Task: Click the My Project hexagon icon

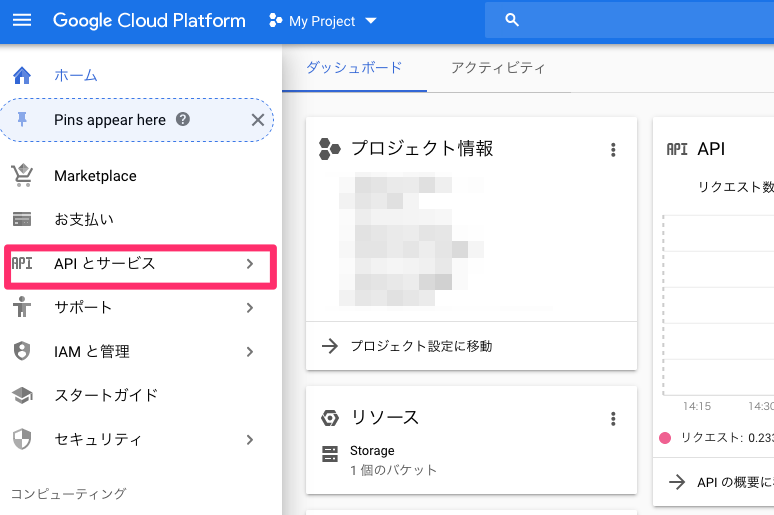Action: 275,21
